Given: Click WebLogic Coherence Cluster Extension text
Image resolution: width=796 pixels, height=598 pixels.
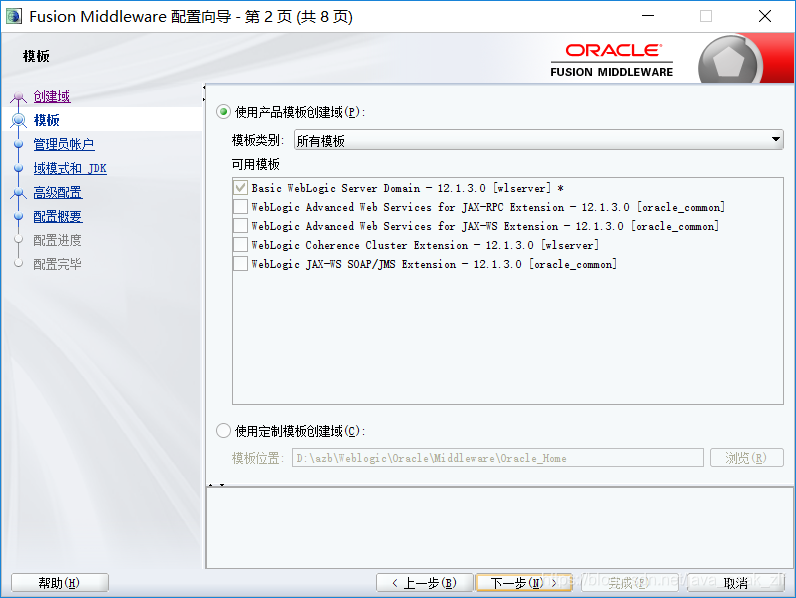Looking at the screenshot, I should 425,245.
